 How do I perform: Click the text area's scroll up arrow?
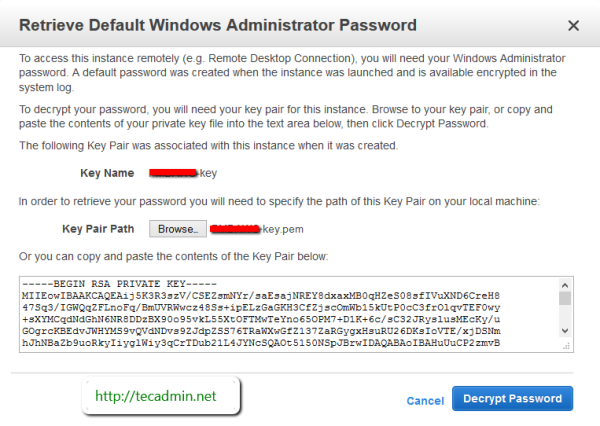coord(565,284)
